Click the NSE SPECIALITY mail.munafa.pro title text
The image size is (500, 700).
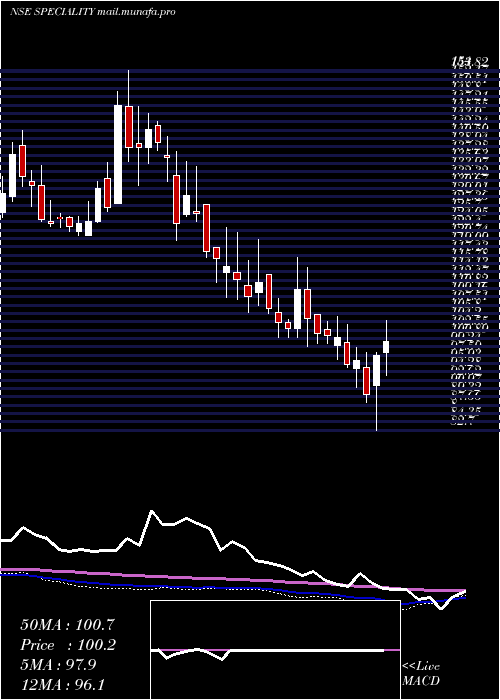92,12
